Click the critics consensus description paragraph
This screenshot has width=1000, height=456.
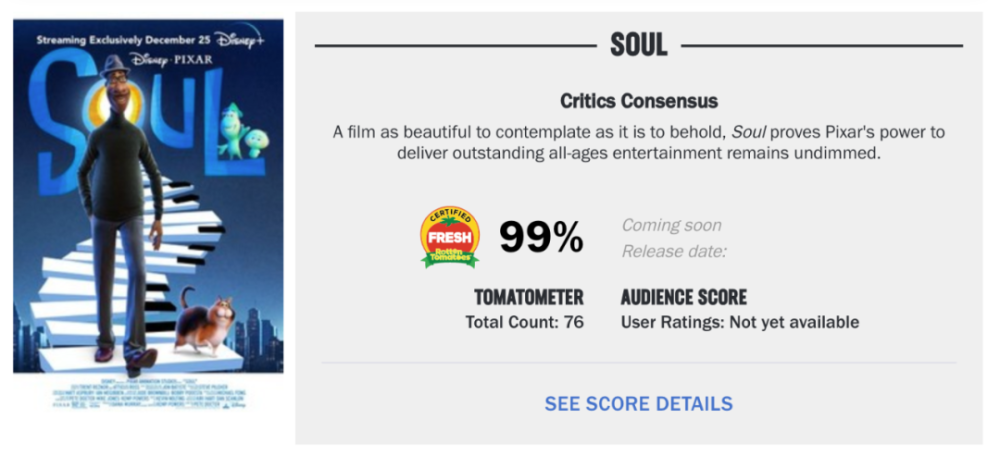[x=638, y=144]
